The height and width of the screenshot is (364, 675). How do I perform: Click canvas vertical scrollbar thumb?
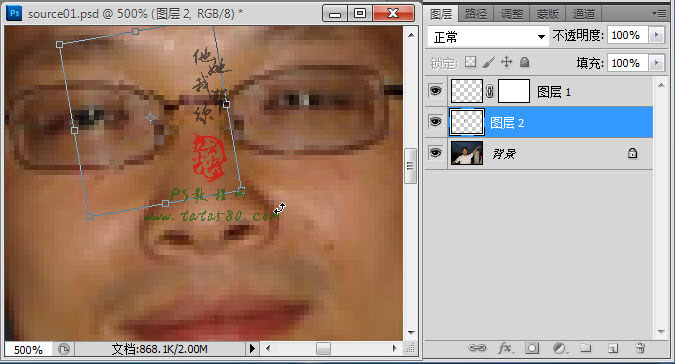[411, 166]
